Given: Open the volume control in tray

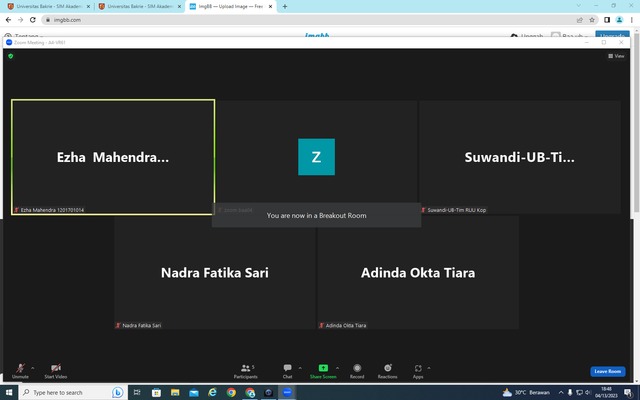Looking at the screenshot, I should tap(588, 392).
